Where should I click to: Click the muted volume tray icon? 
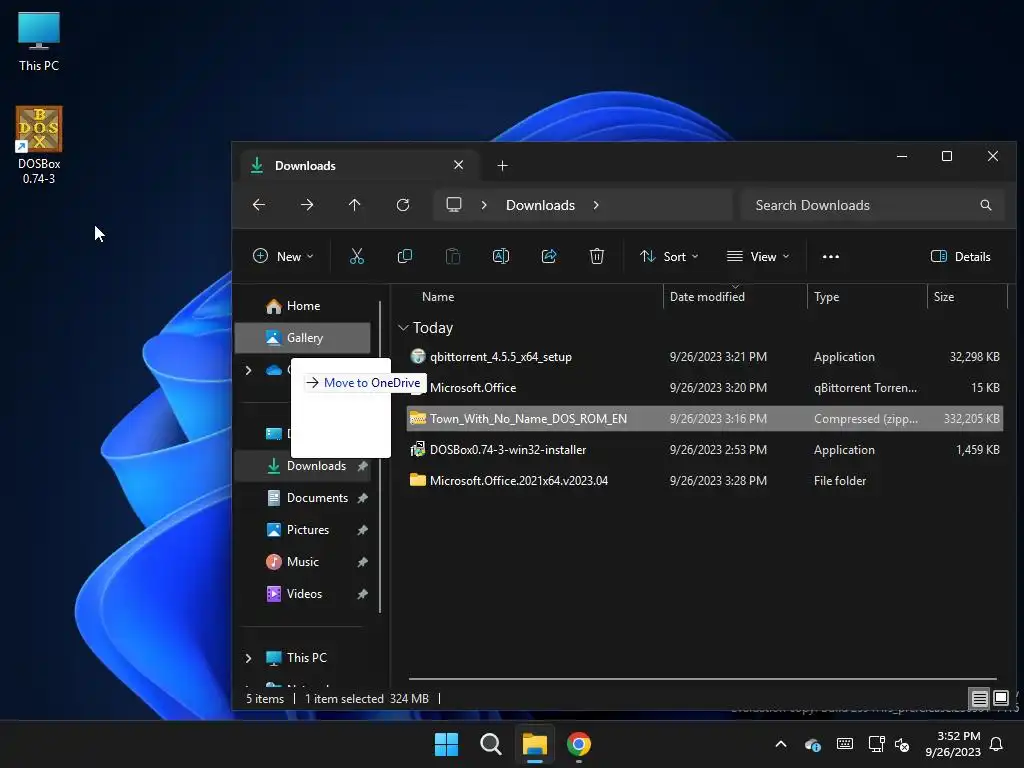pyautogui.click(x=902, y=744)
